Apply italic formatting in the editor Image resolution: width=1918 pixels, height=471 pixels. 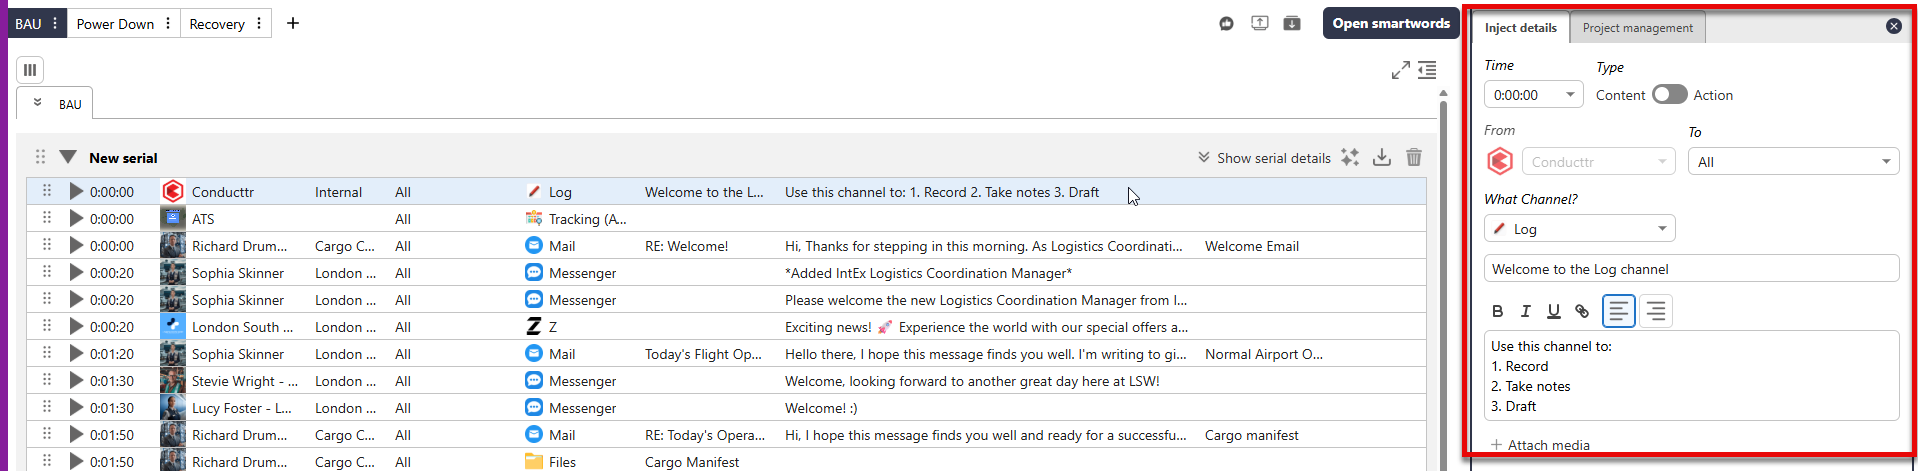click(x=1525, y=311)
